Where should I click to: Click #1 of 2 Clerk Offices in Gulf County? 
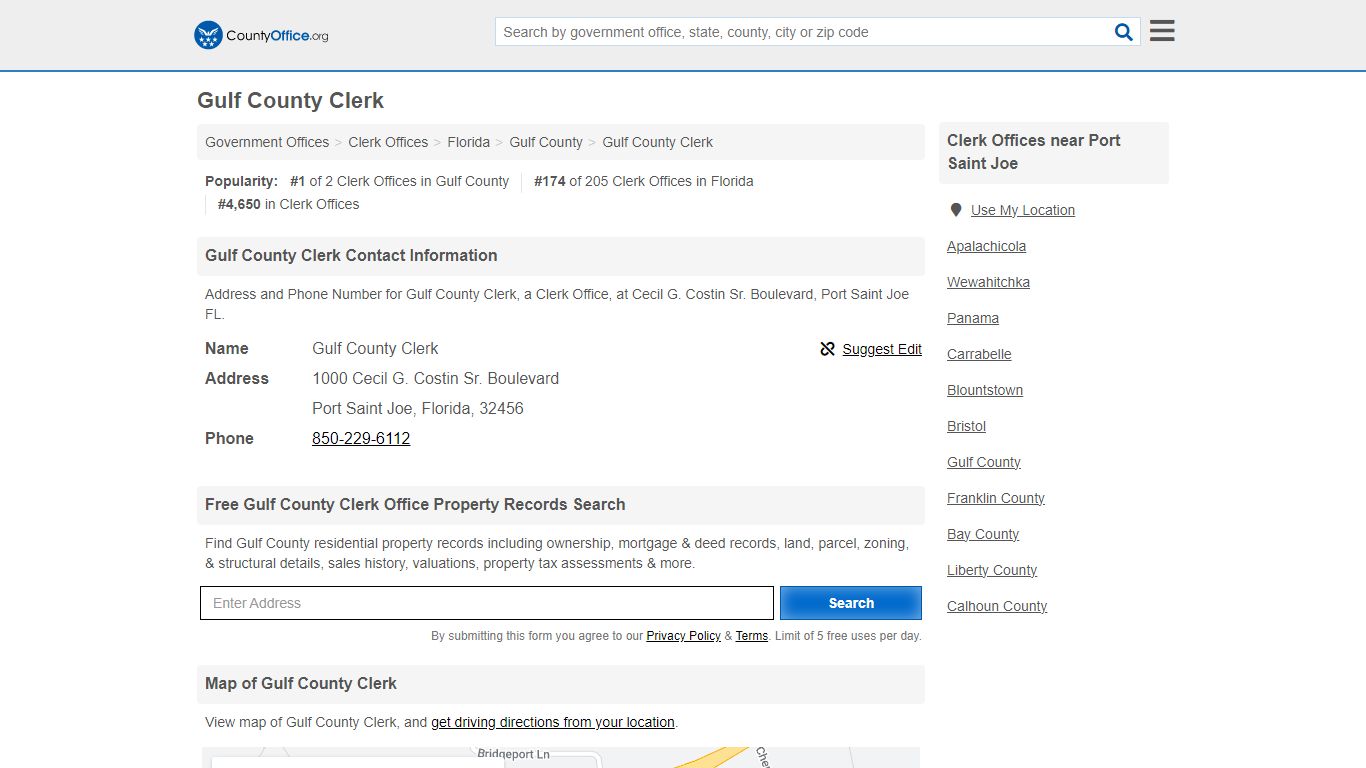(x=399, y=181)
